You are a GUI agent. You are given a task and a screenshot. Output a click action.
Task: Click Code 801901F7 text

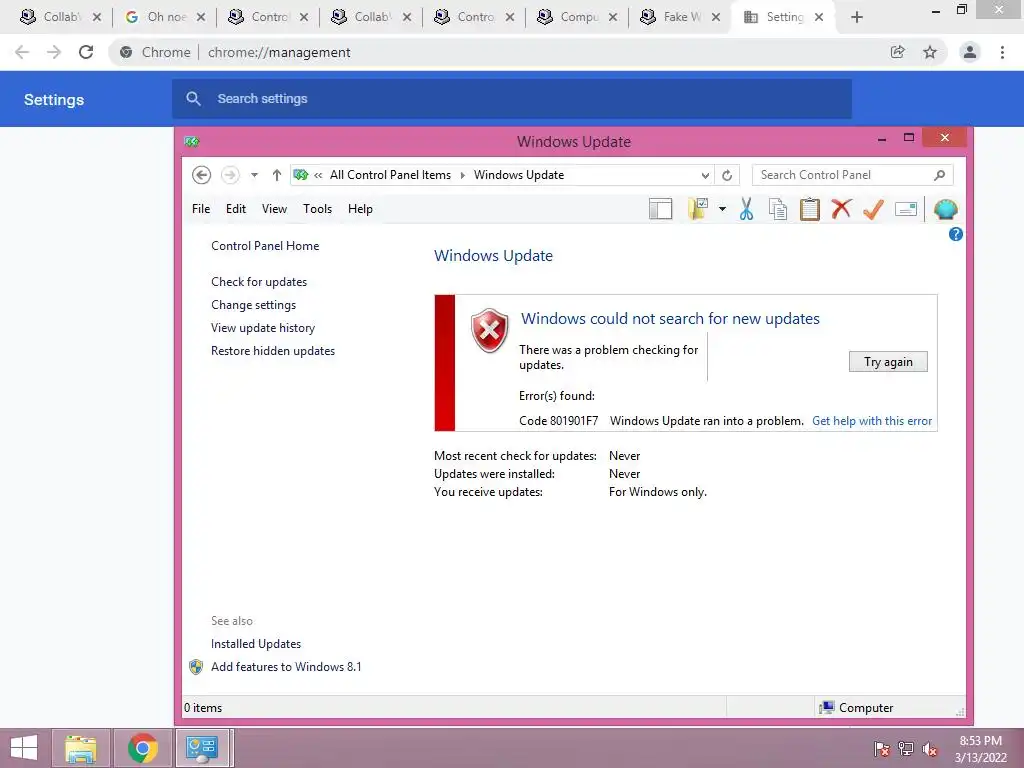558,421
